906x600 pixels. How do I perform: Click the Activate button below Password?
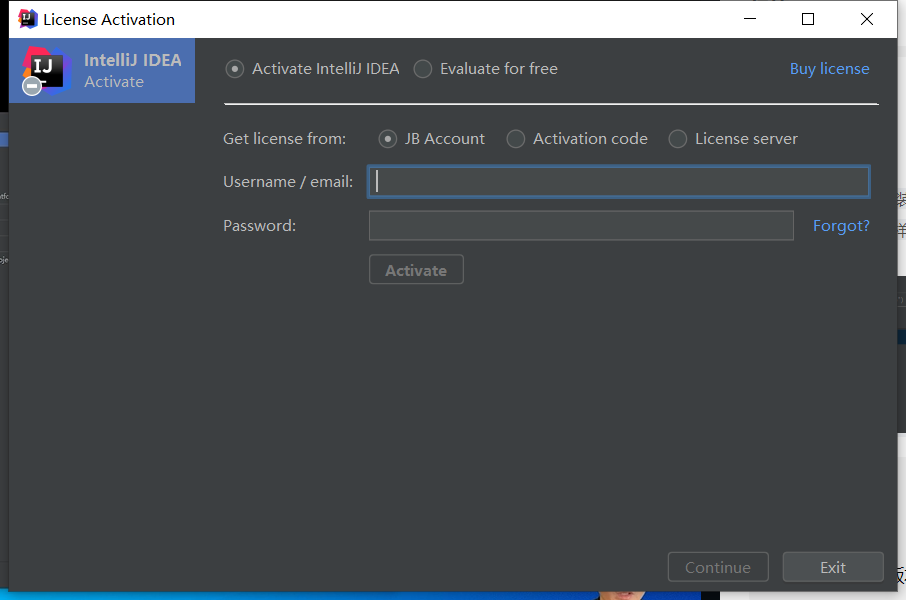[x=416, y=269]
